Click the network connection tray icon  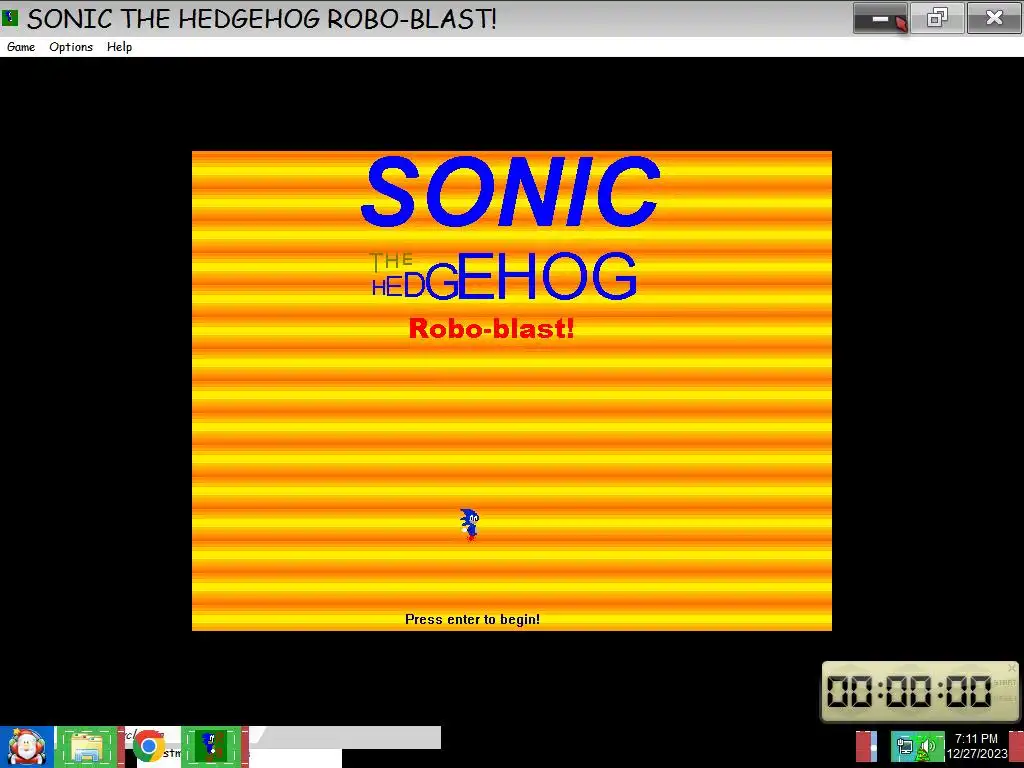(x=904, y=746)
